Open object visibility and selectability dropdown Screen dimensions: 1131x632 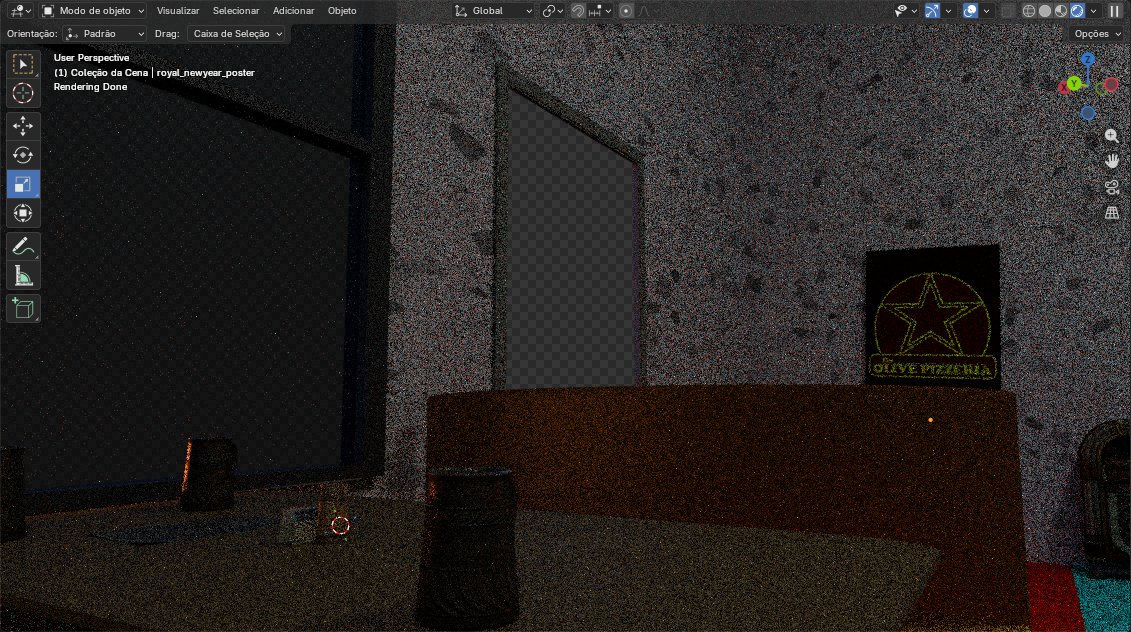pos(906,11)
